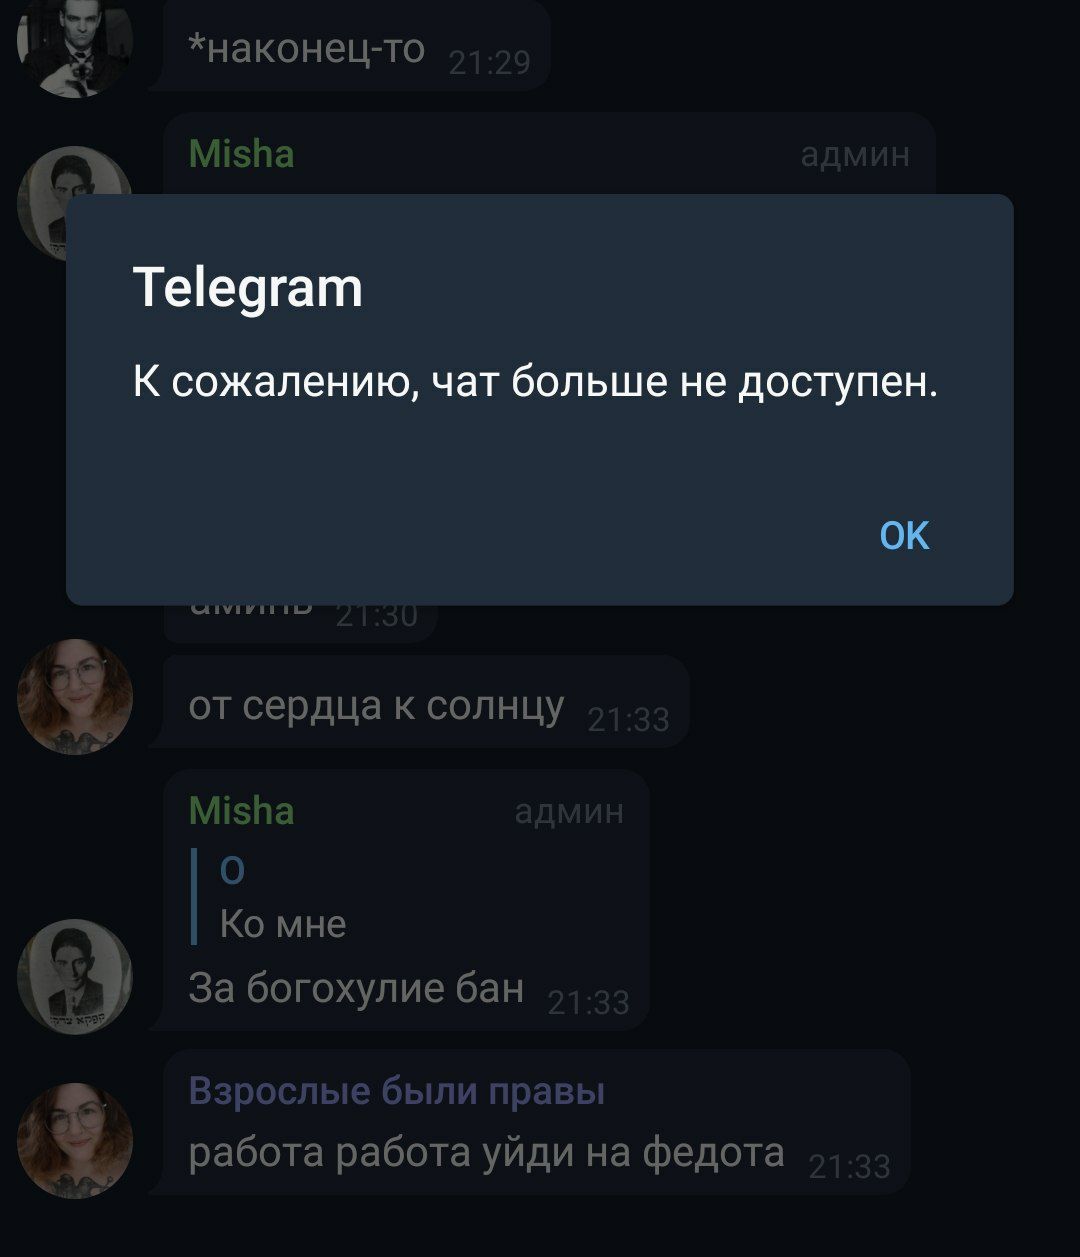The height and width of the screenshot is (1257, 1080).
Task: Open avatar beside от сердца к солнцу
Action: pos(75,696)
